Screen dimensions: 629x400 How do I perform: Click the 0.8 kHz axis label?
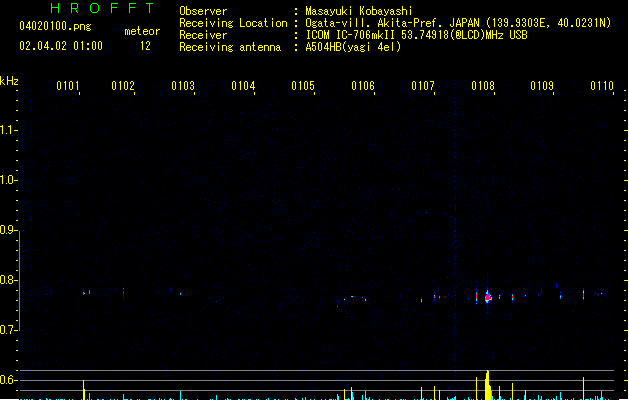pos(8,280)
